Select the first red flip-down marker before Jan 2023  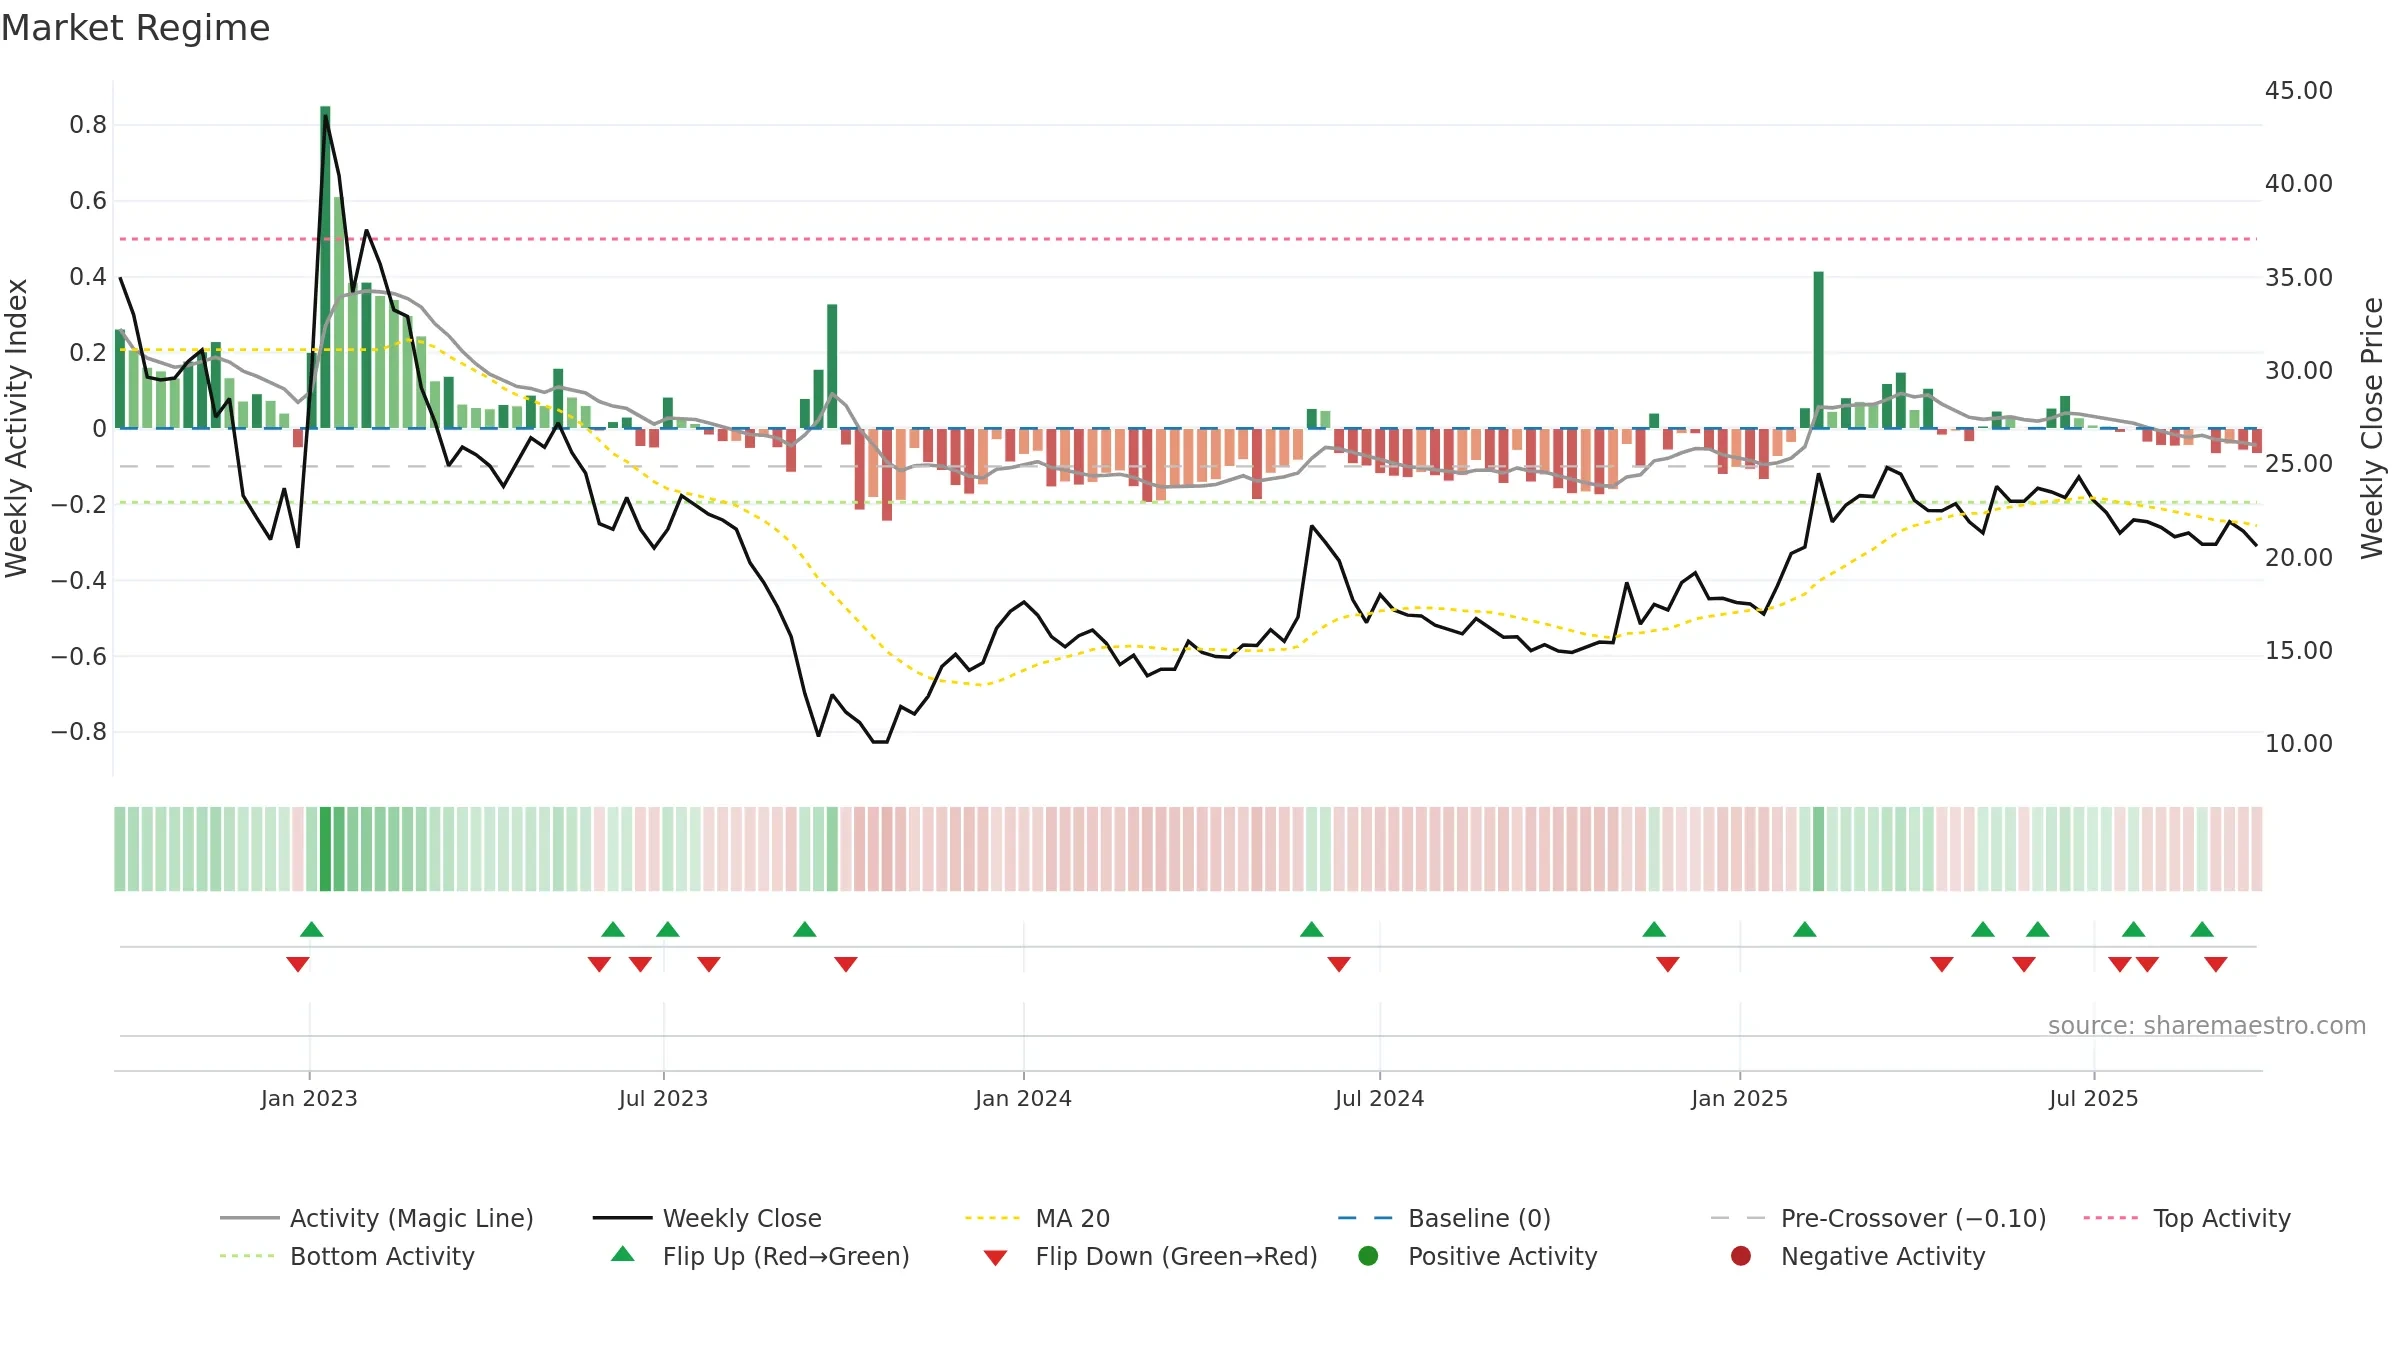298,964
